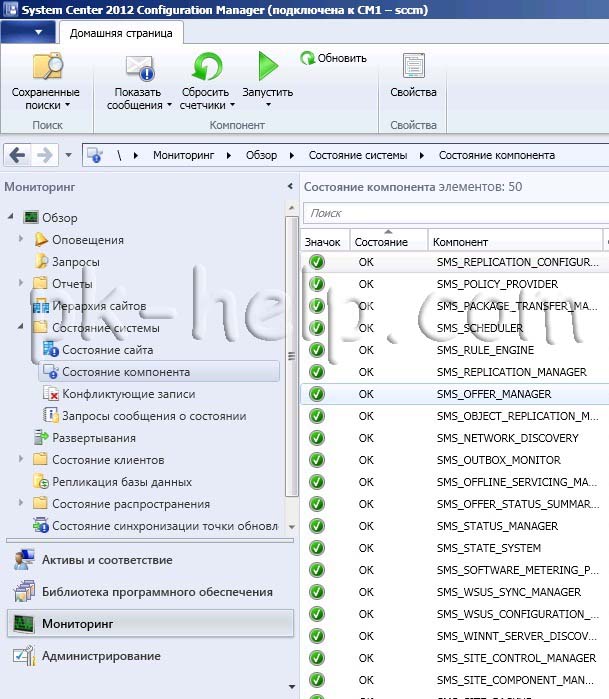This screenshot has width=609, height=699.
Task: Open the Мониторинг workspace
Action: tap(150, 624)
